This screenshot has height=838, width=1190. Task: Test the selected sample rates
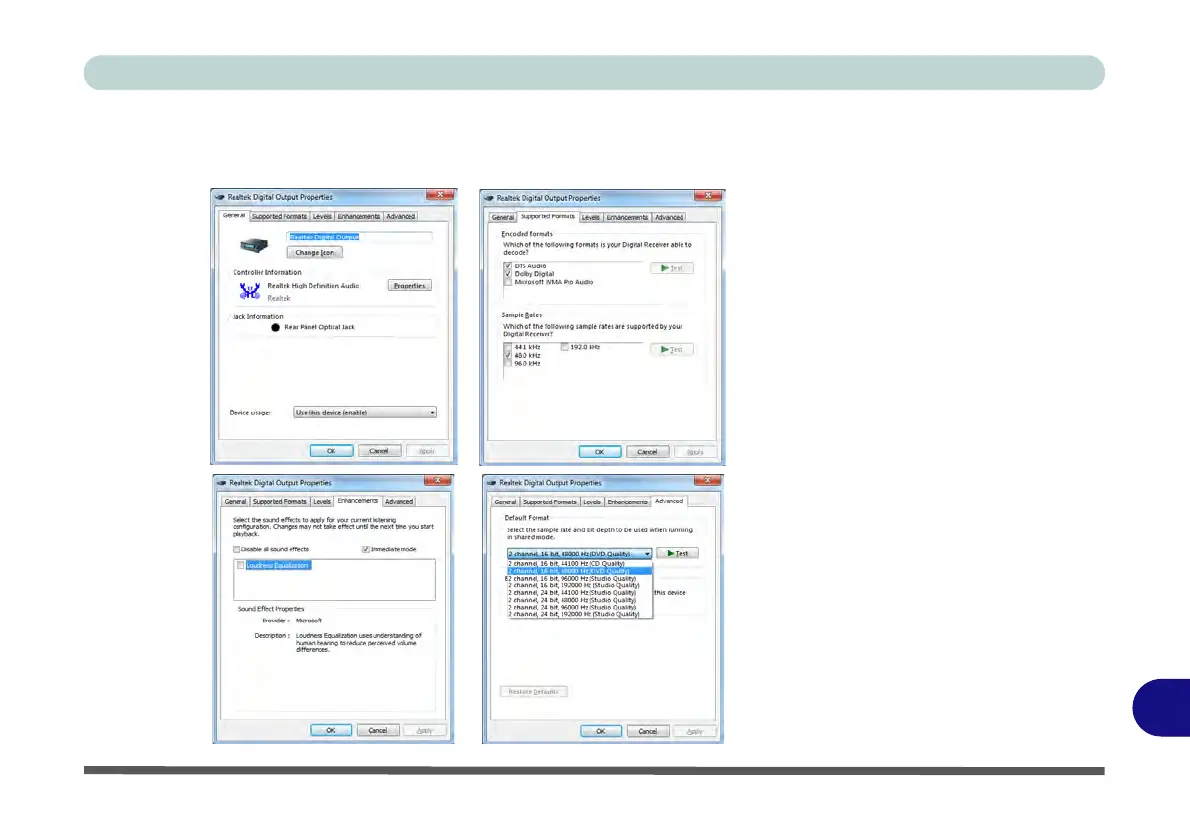click(672, 350)
